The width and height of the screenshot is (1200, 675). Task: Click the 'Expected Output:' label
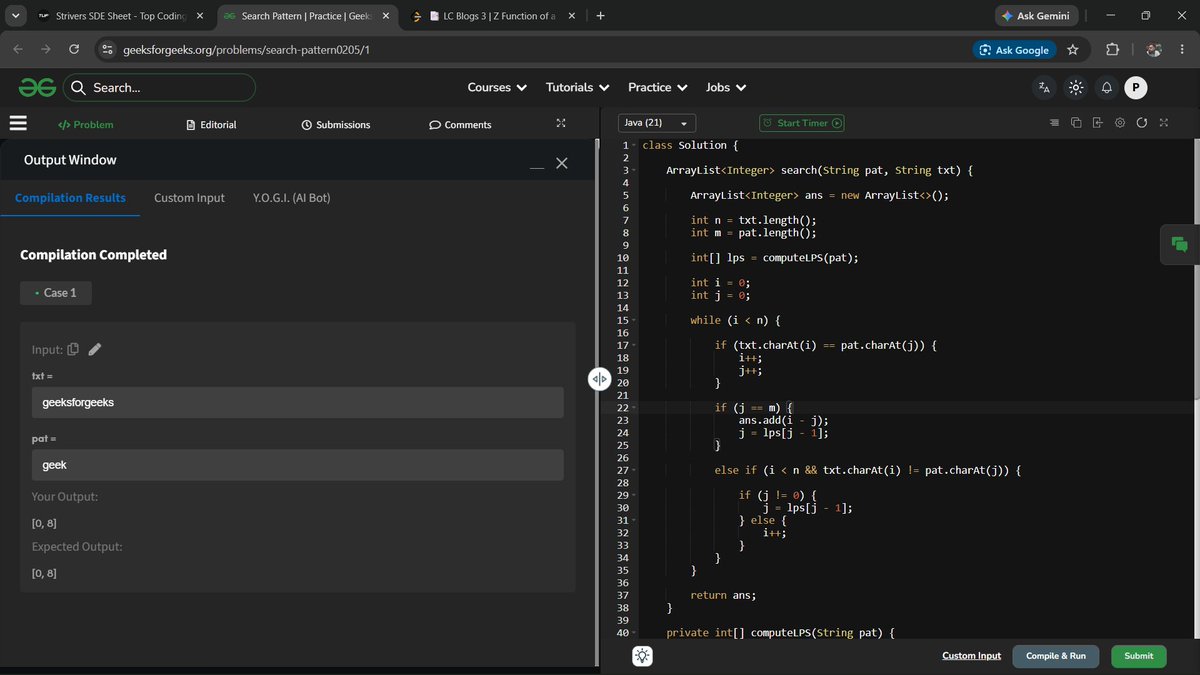pyautogui.click(x=76, y=547)
